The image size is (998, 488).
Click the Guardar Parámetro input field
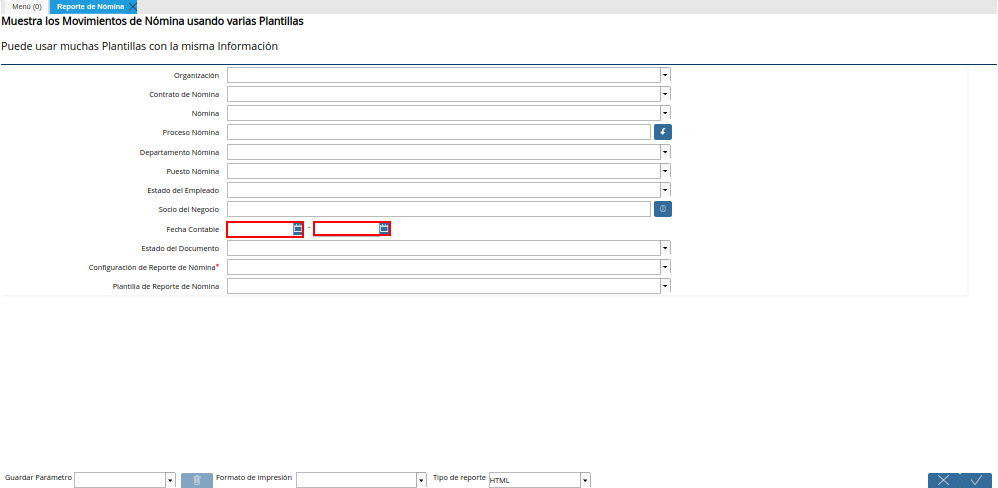(x=120, y=480)
